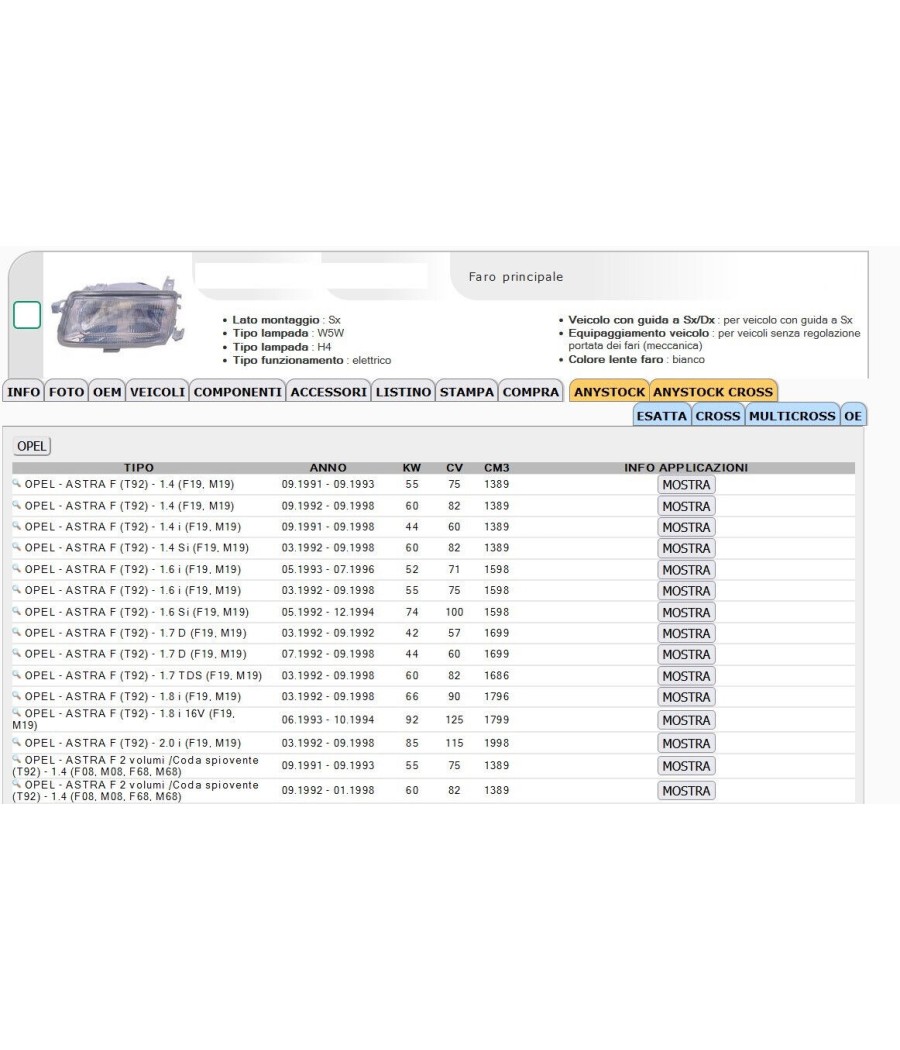Select row text 'OPEL - ASTRA F (T92) - 2.0 i (F19, M19)'

coord(133,743)
